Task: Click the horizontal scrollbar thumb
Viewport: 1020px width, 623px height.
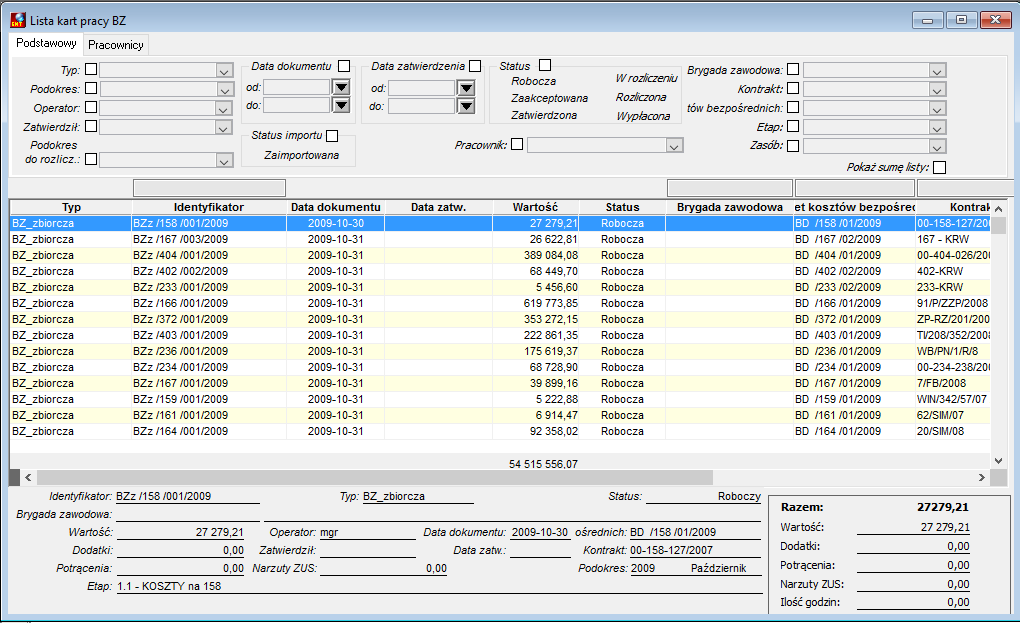Action: click(x=375, y=477)
